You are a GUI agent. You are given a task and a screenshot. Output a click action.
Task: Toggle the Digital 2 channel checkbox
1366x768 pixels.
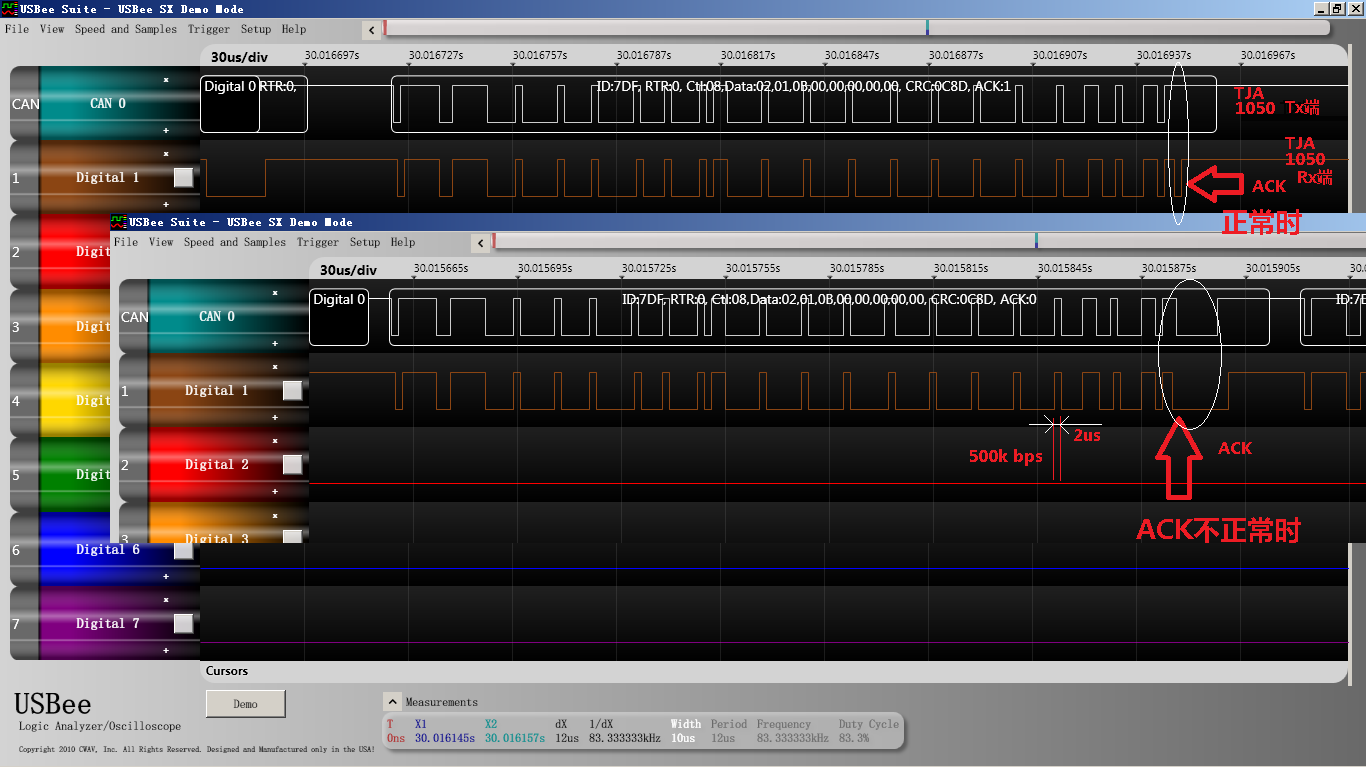pos(292,465)
